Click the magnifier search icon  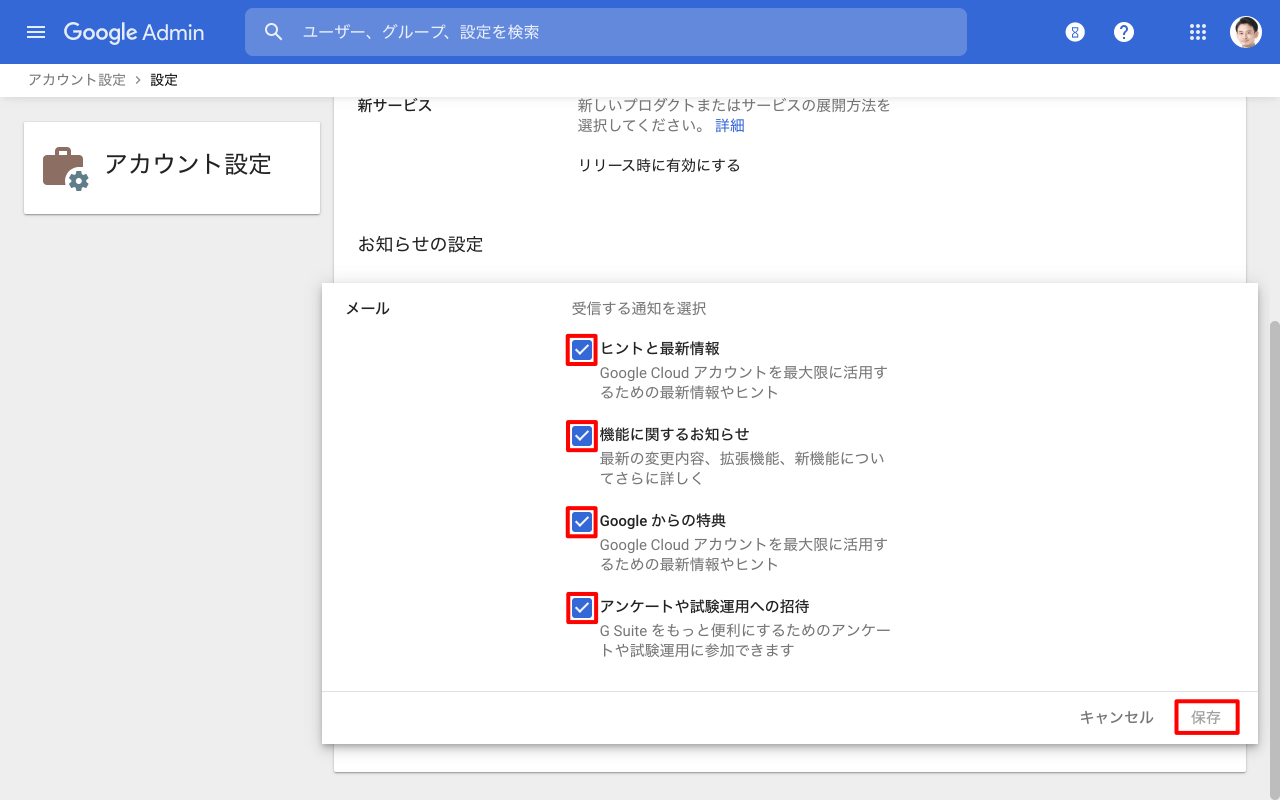tap(274, 32)
